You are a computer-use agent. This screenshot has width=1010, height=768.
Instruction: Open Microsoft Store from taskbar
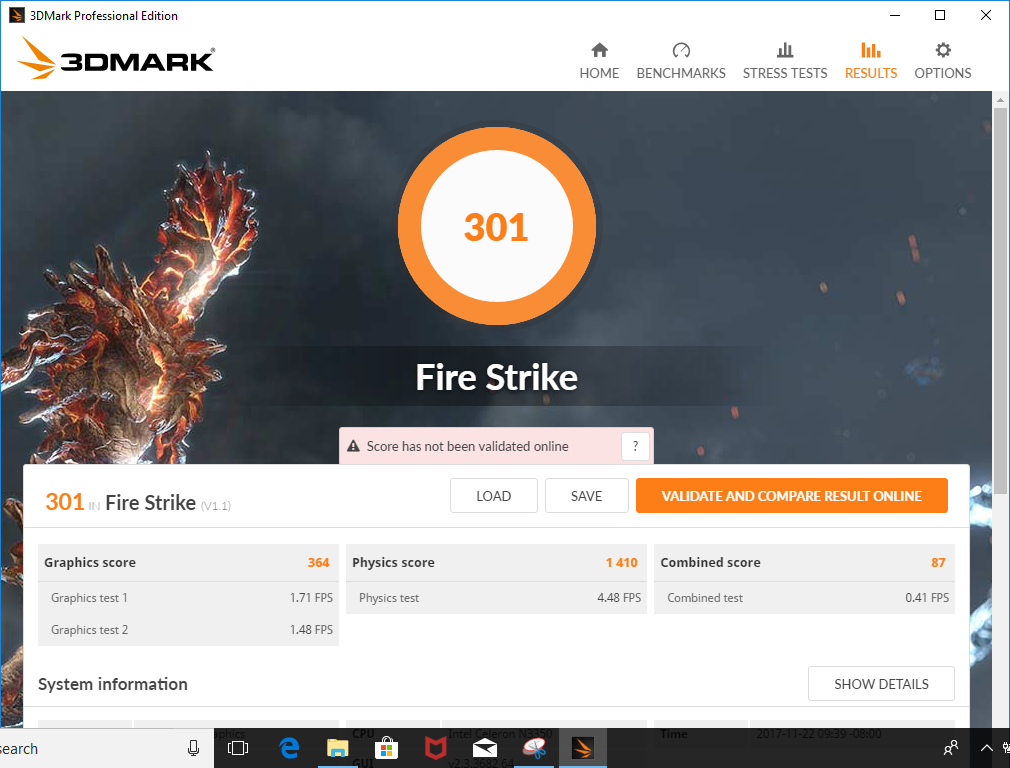386,748
